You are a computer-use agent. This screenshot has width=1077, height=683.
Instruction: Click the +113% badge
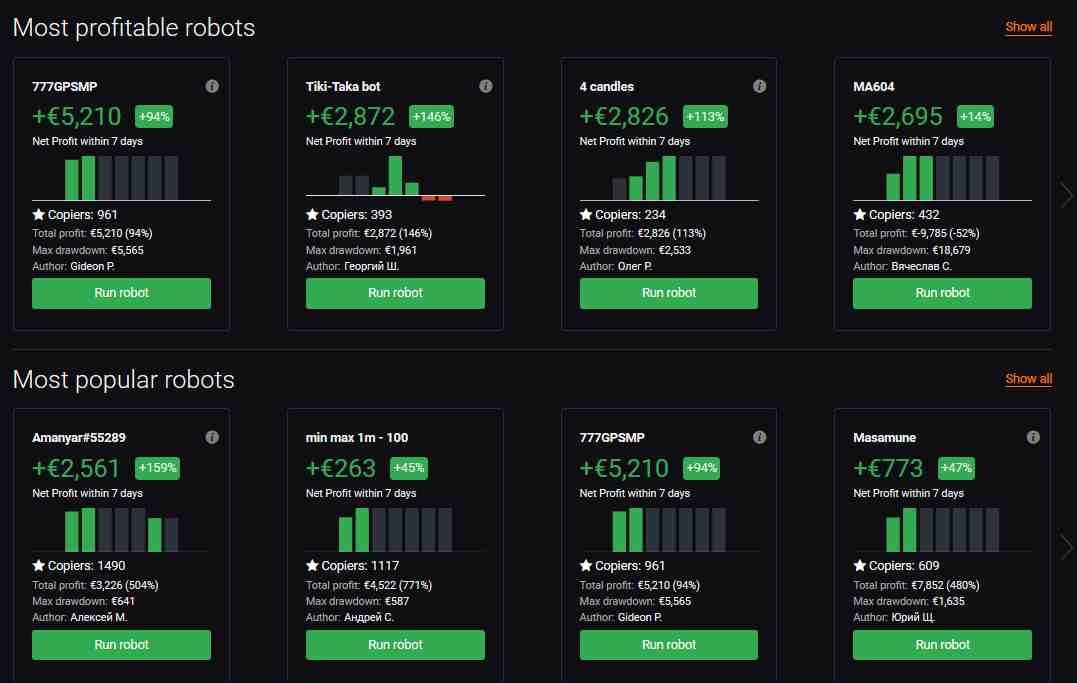click(x=705, y=117)
